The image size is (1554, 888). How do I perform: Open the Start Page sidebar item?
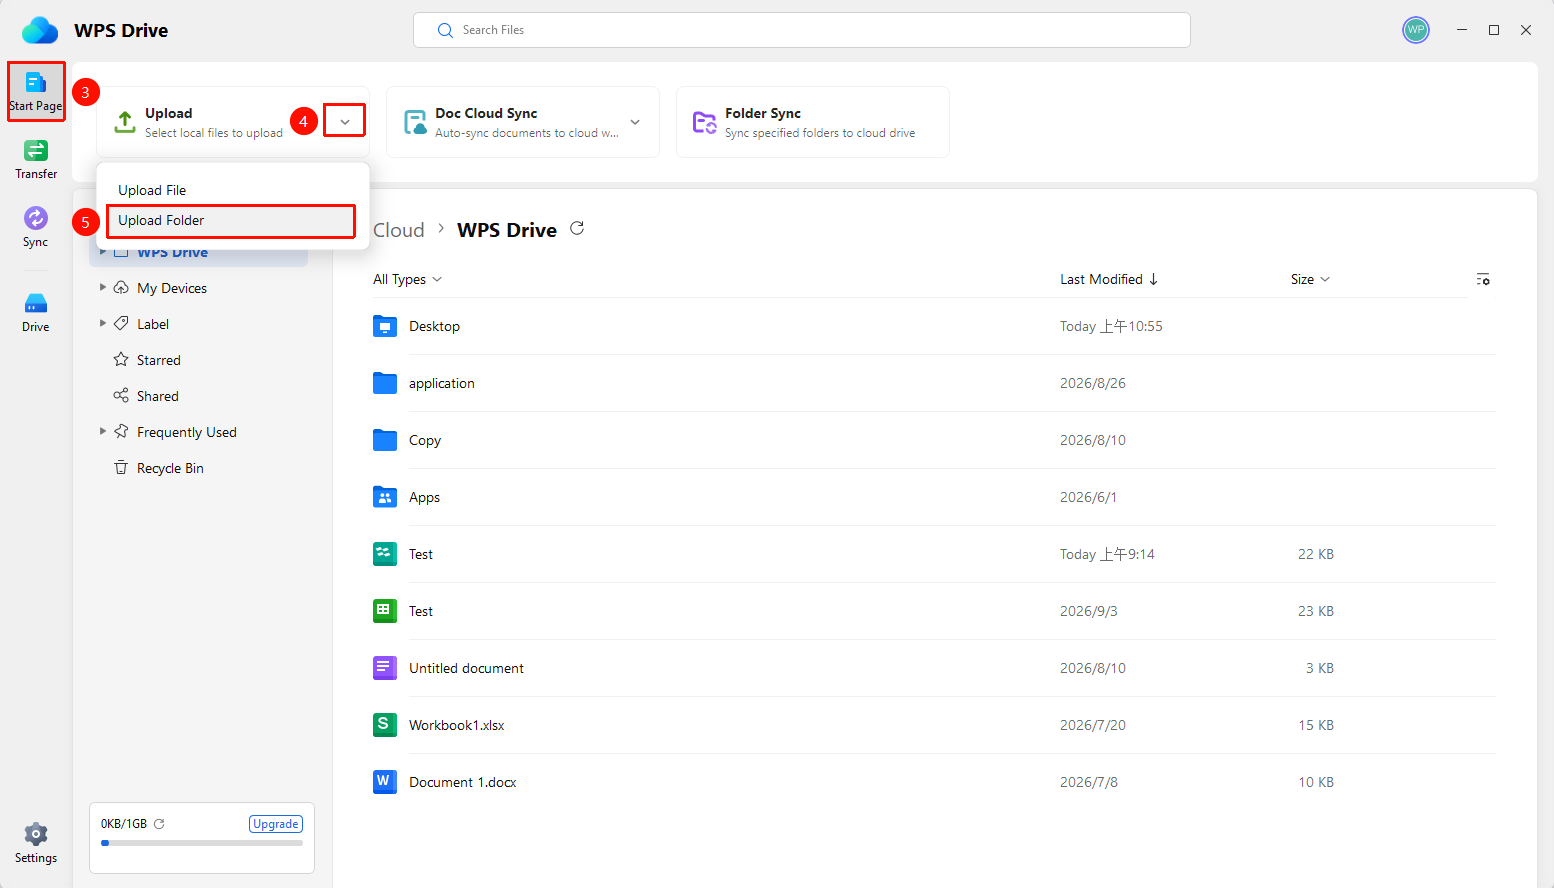point(36,92)
